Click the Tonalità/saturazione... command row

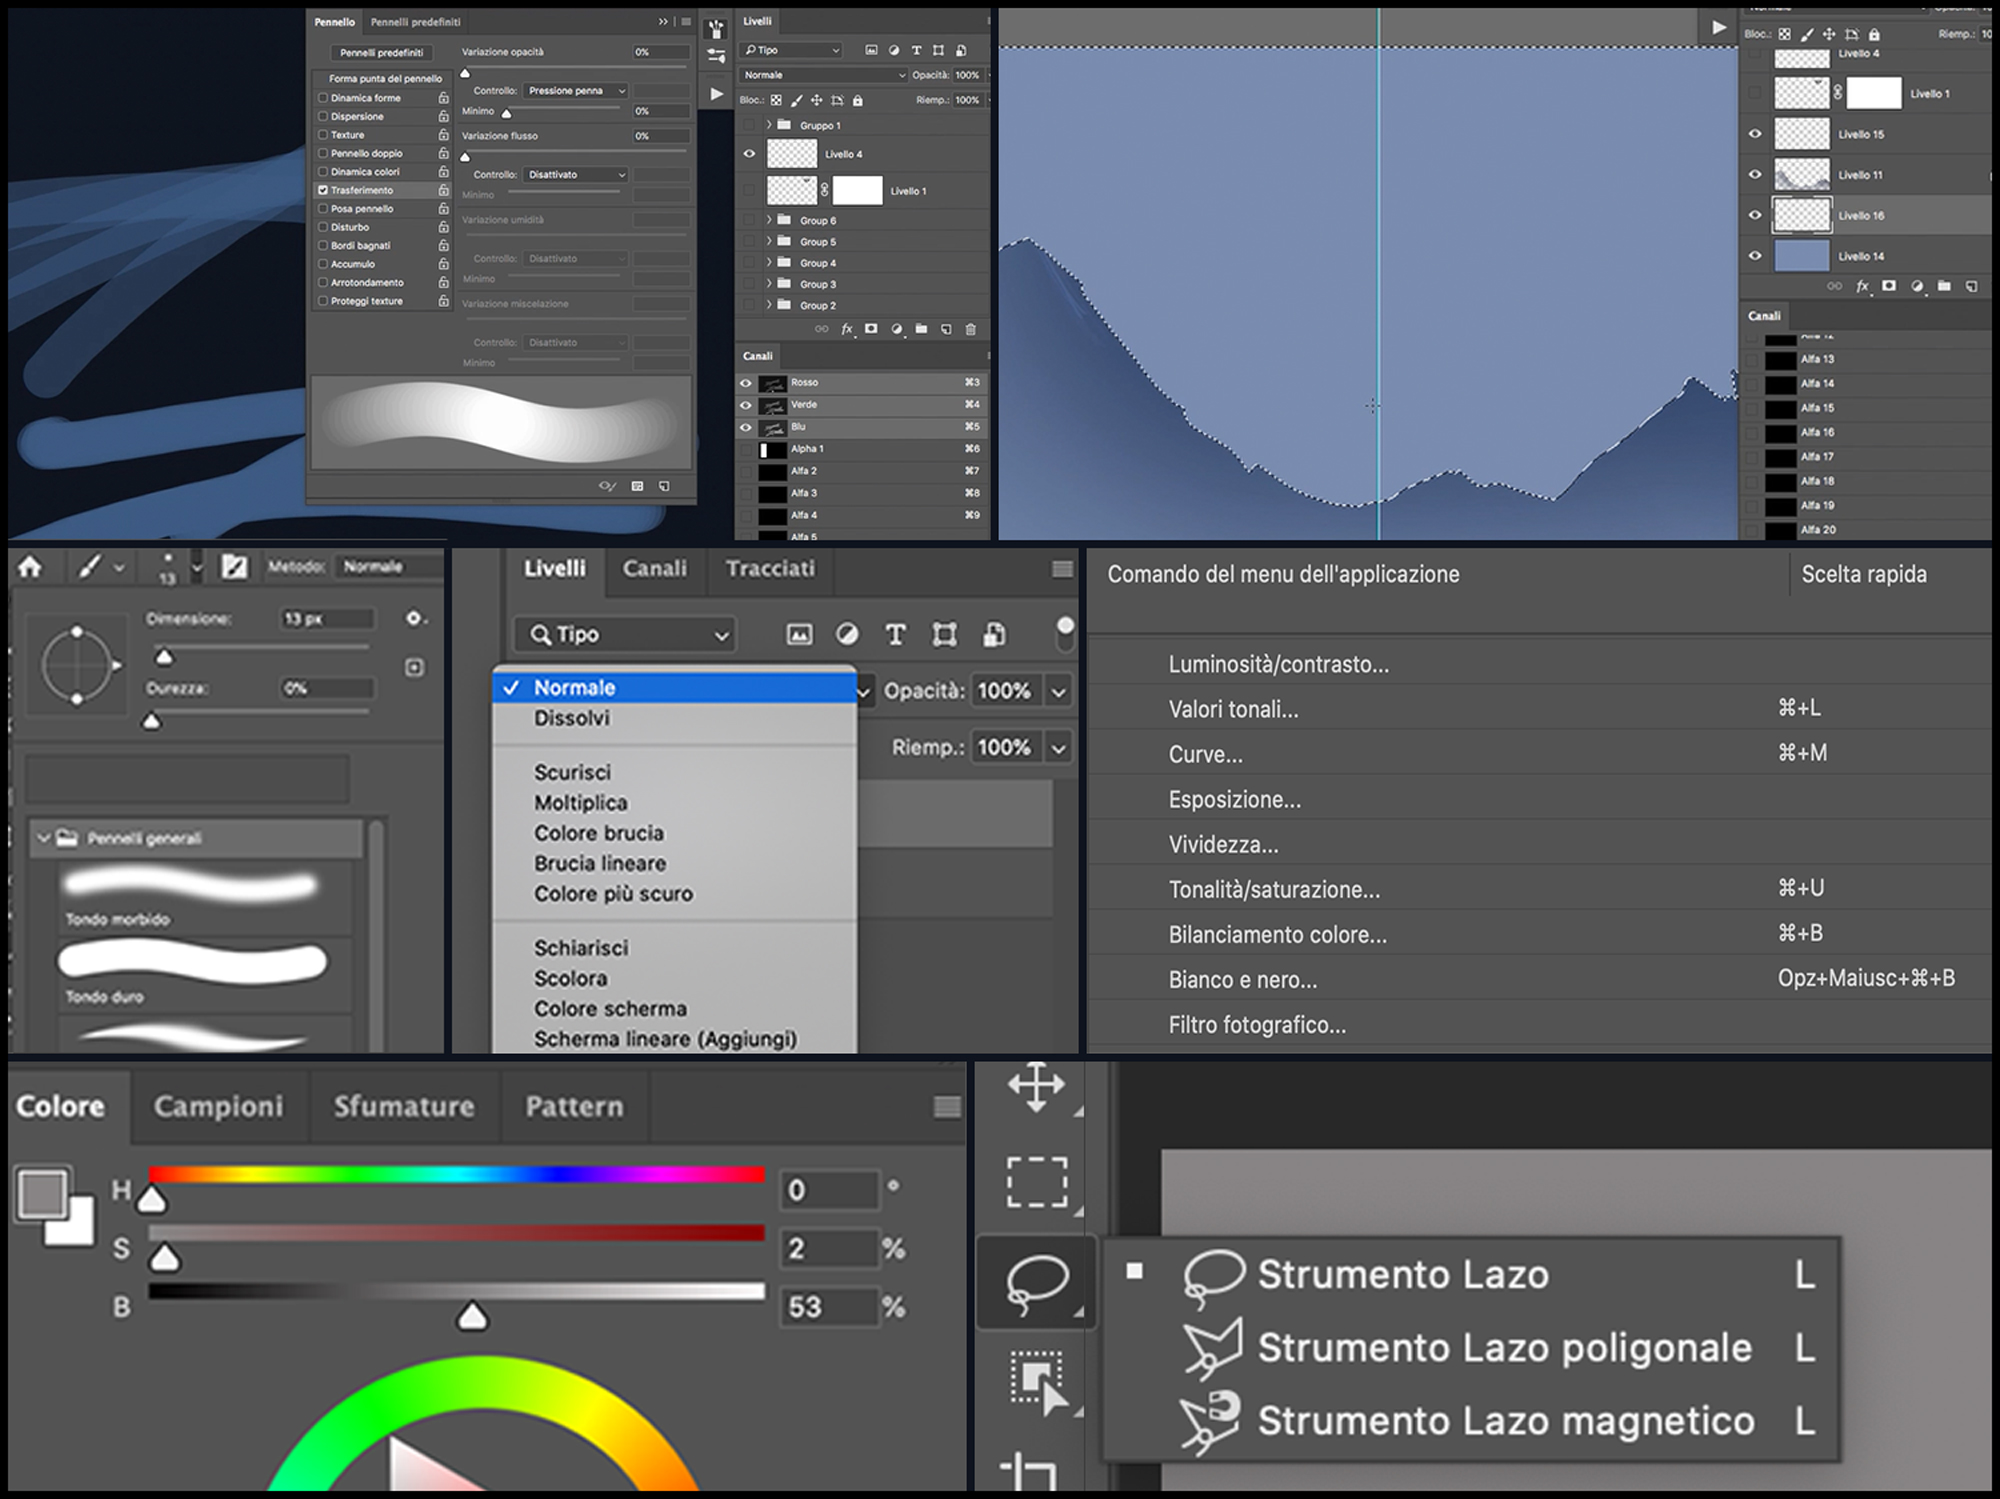tap(1540, 890)
